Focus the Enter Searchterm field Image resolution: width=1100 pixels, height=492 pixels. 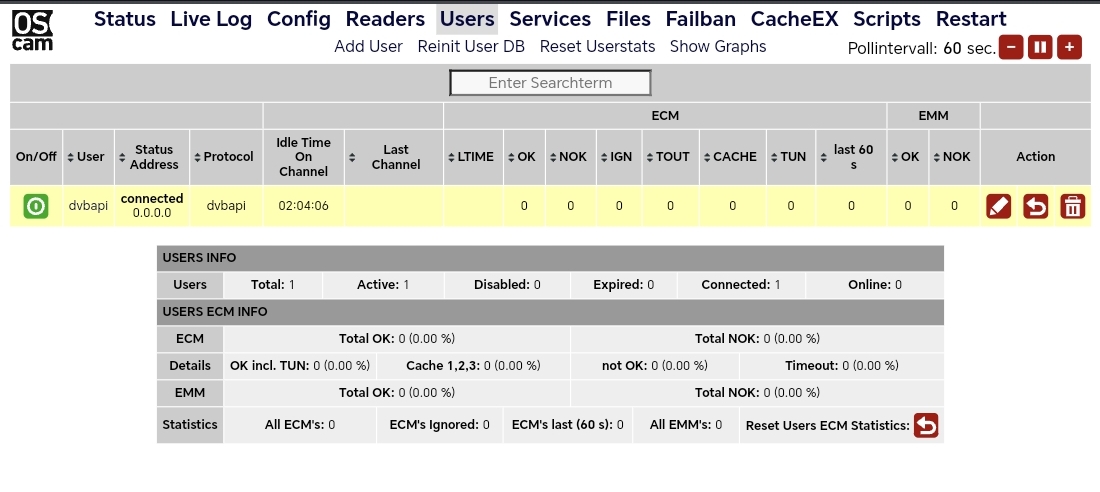[x=550, y=83]
